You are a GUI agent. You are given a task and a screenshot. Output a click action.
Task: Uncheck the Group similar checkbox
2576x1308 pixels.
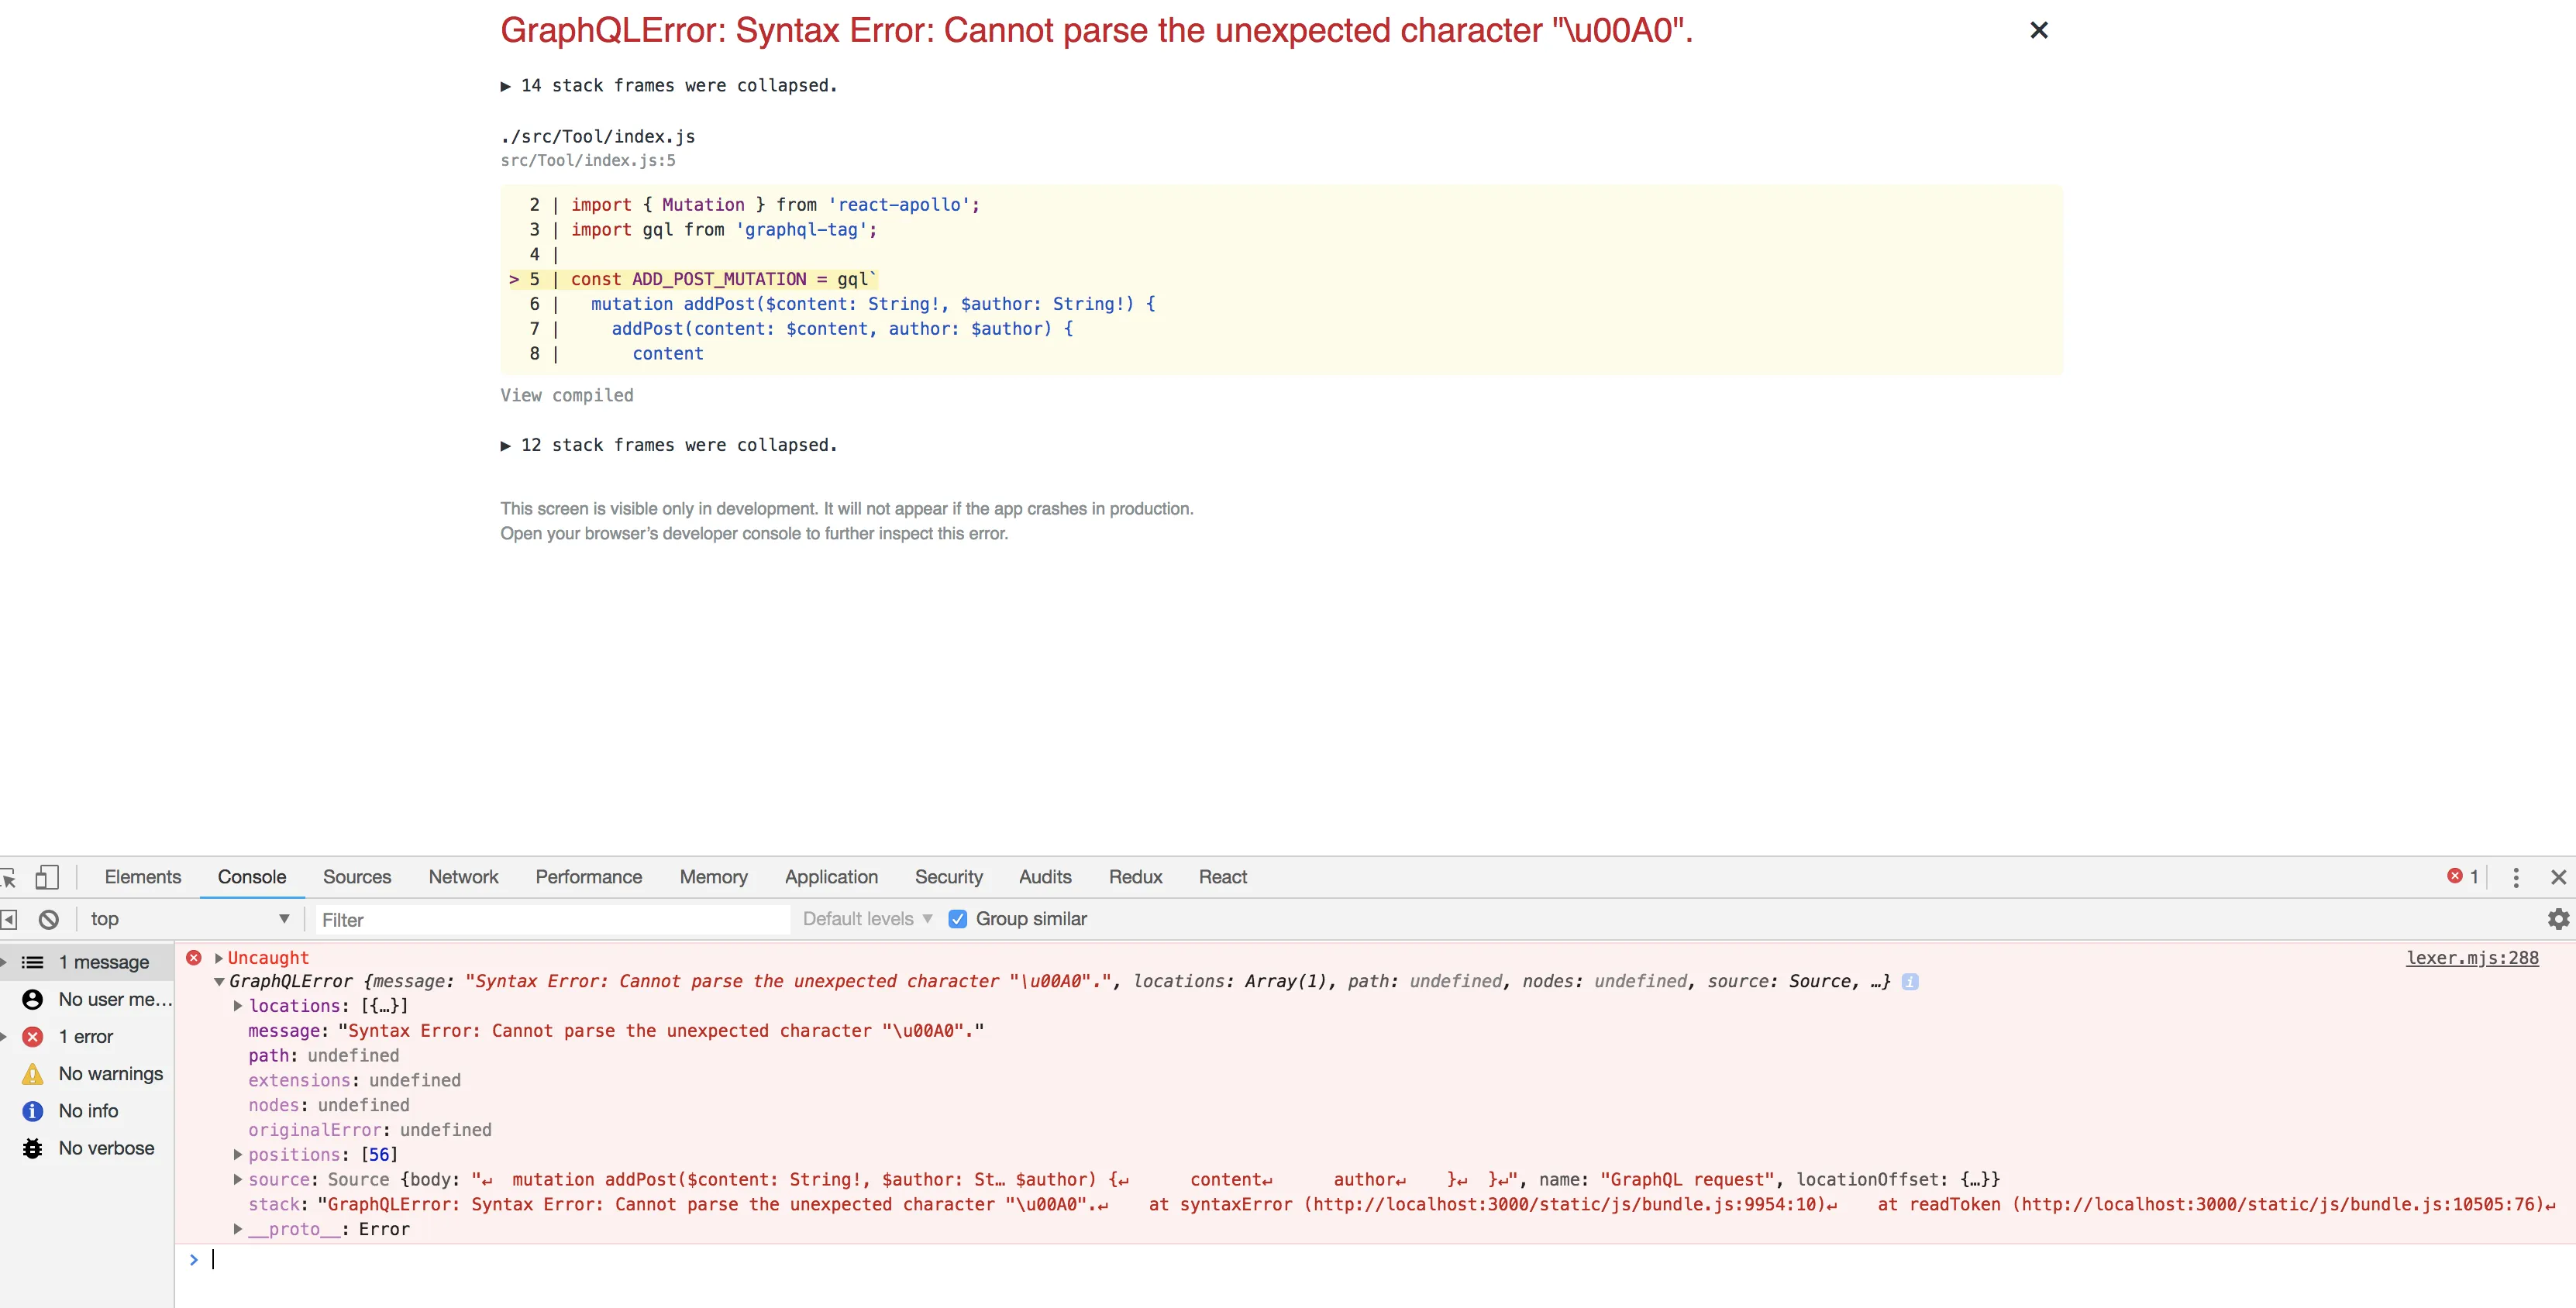(957, 919)
